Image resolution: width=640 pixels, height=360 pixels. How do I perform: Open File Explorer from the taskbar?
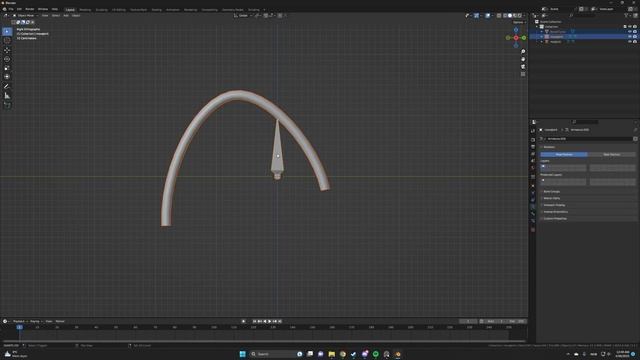coord(331,354)
